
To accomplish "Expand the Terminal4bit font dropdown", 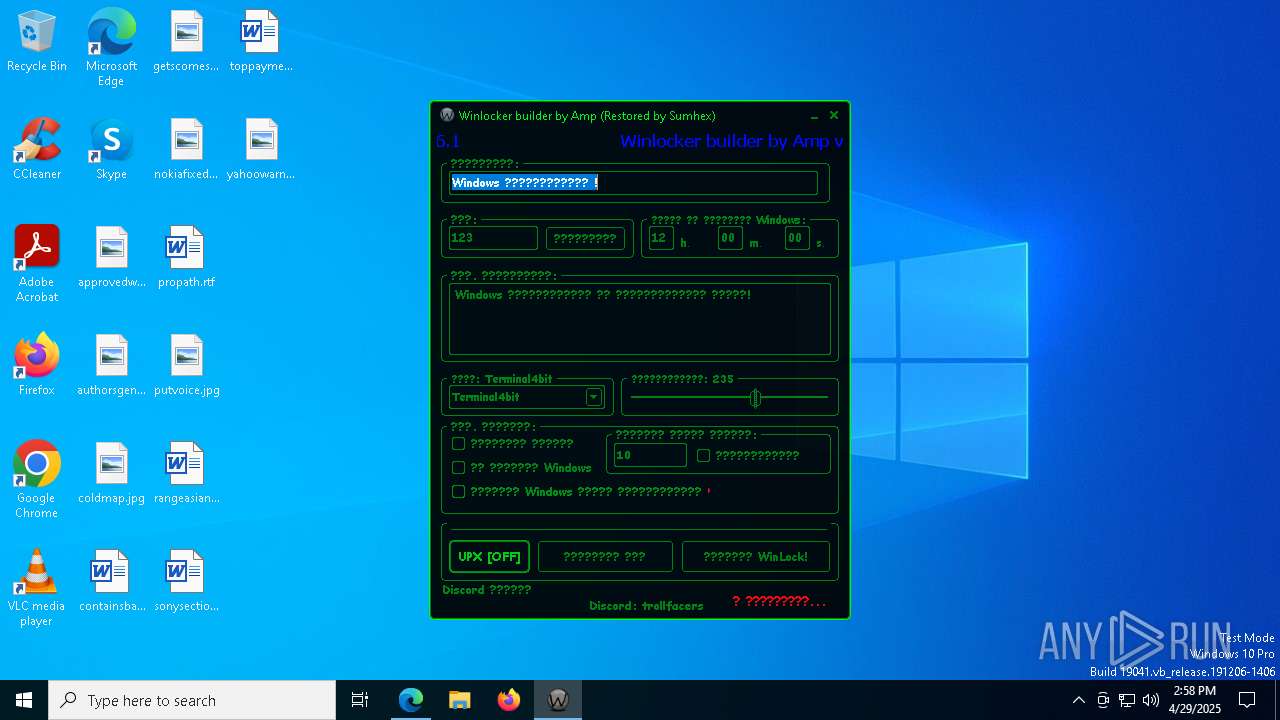I will click(593, 397).
